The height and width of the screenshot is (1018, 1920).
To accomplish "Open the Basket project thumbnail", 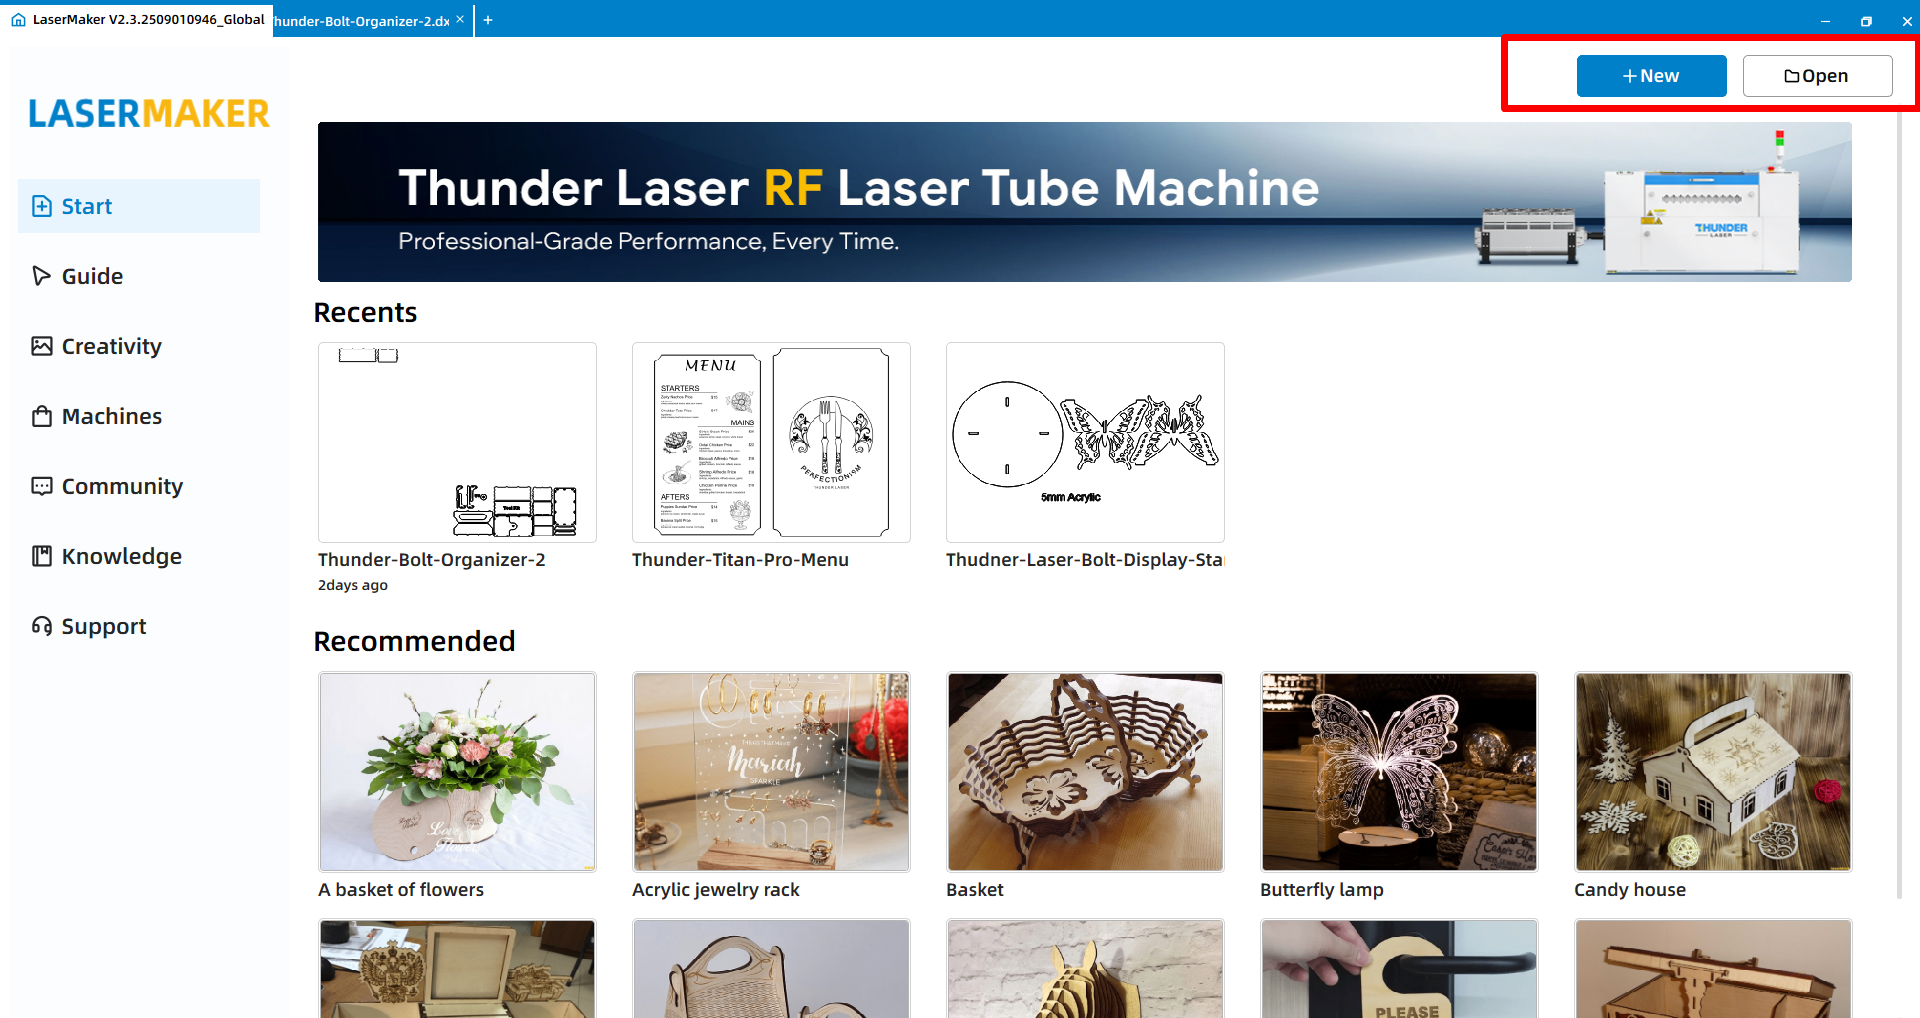I will tap(1085, 771).
